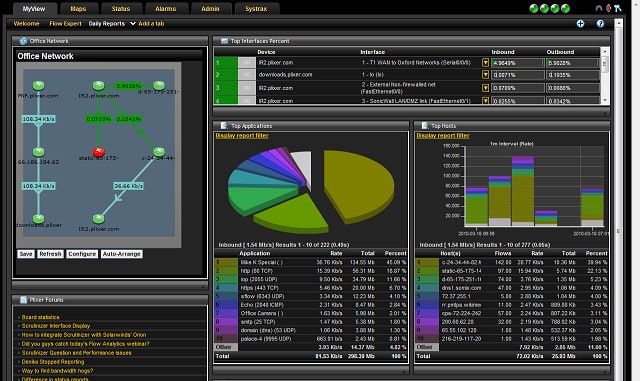Viewport: 640px width, 381px height.
Task: Click the Refresh button under the map
Action: coord(50,254)
